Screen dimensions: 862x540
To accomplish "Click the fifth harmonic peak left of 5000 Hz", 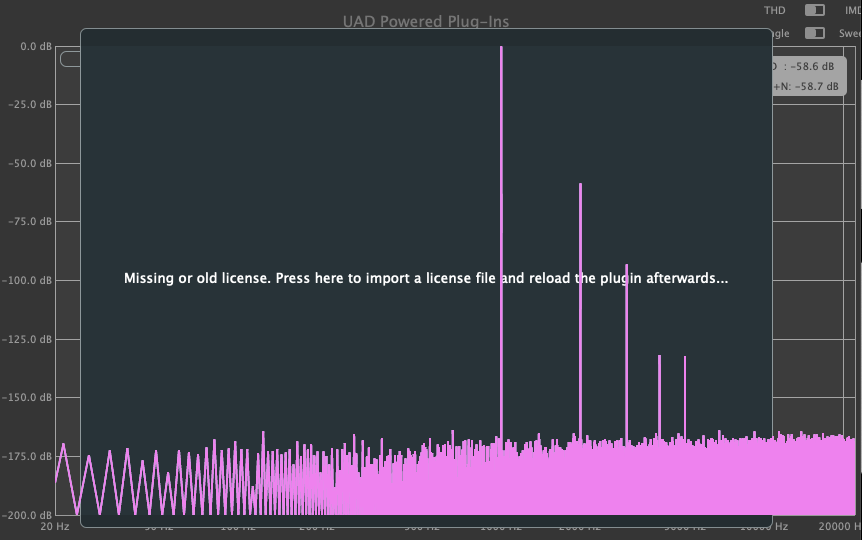I will (685, 392).
